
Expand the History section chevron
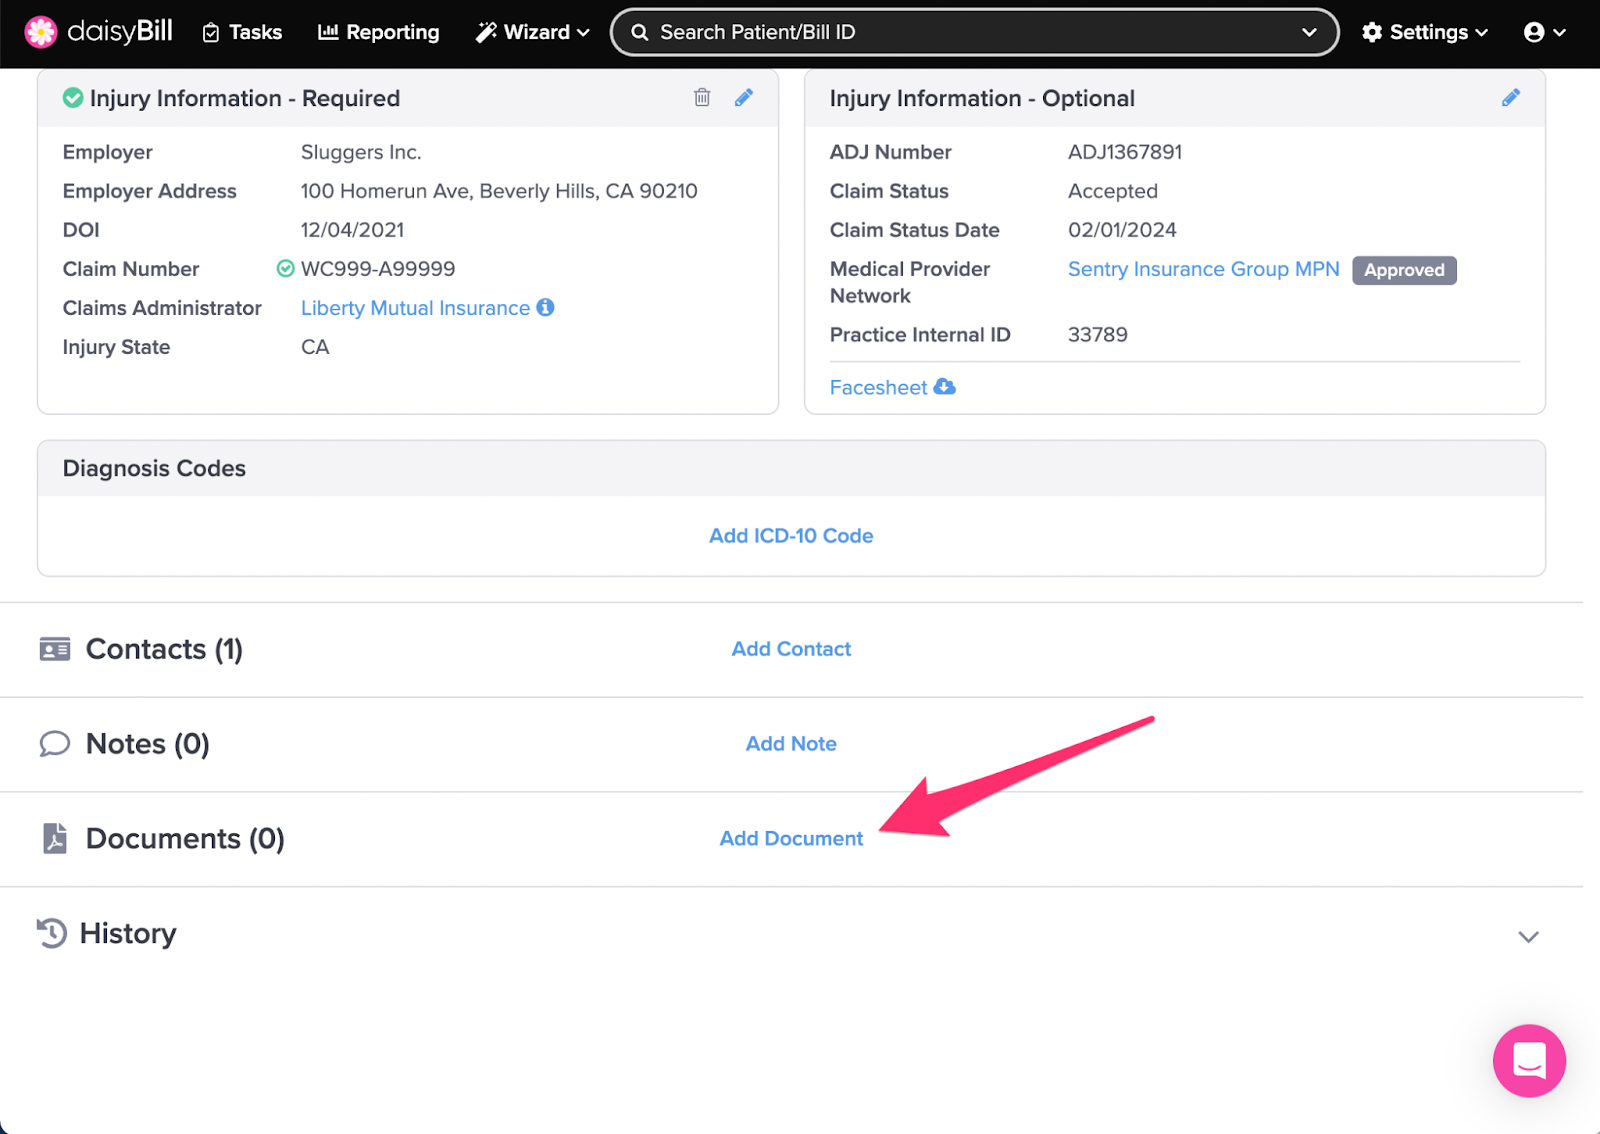tap(1528, 937)
